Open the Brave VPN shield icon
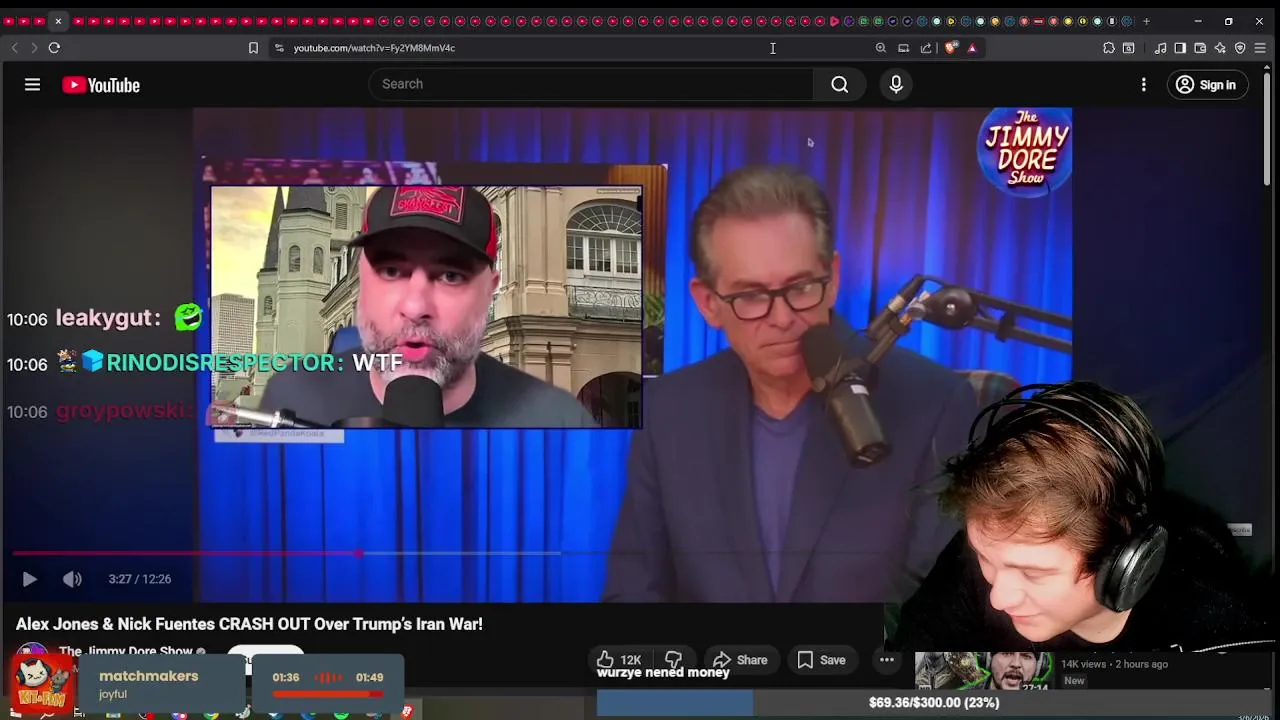 (1240, 48)
